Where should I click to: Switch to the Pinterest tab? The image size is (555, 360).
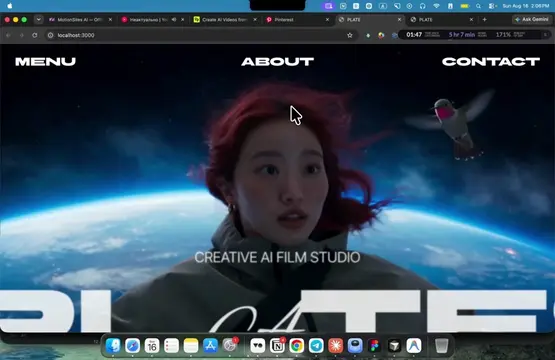pos(297,19)
